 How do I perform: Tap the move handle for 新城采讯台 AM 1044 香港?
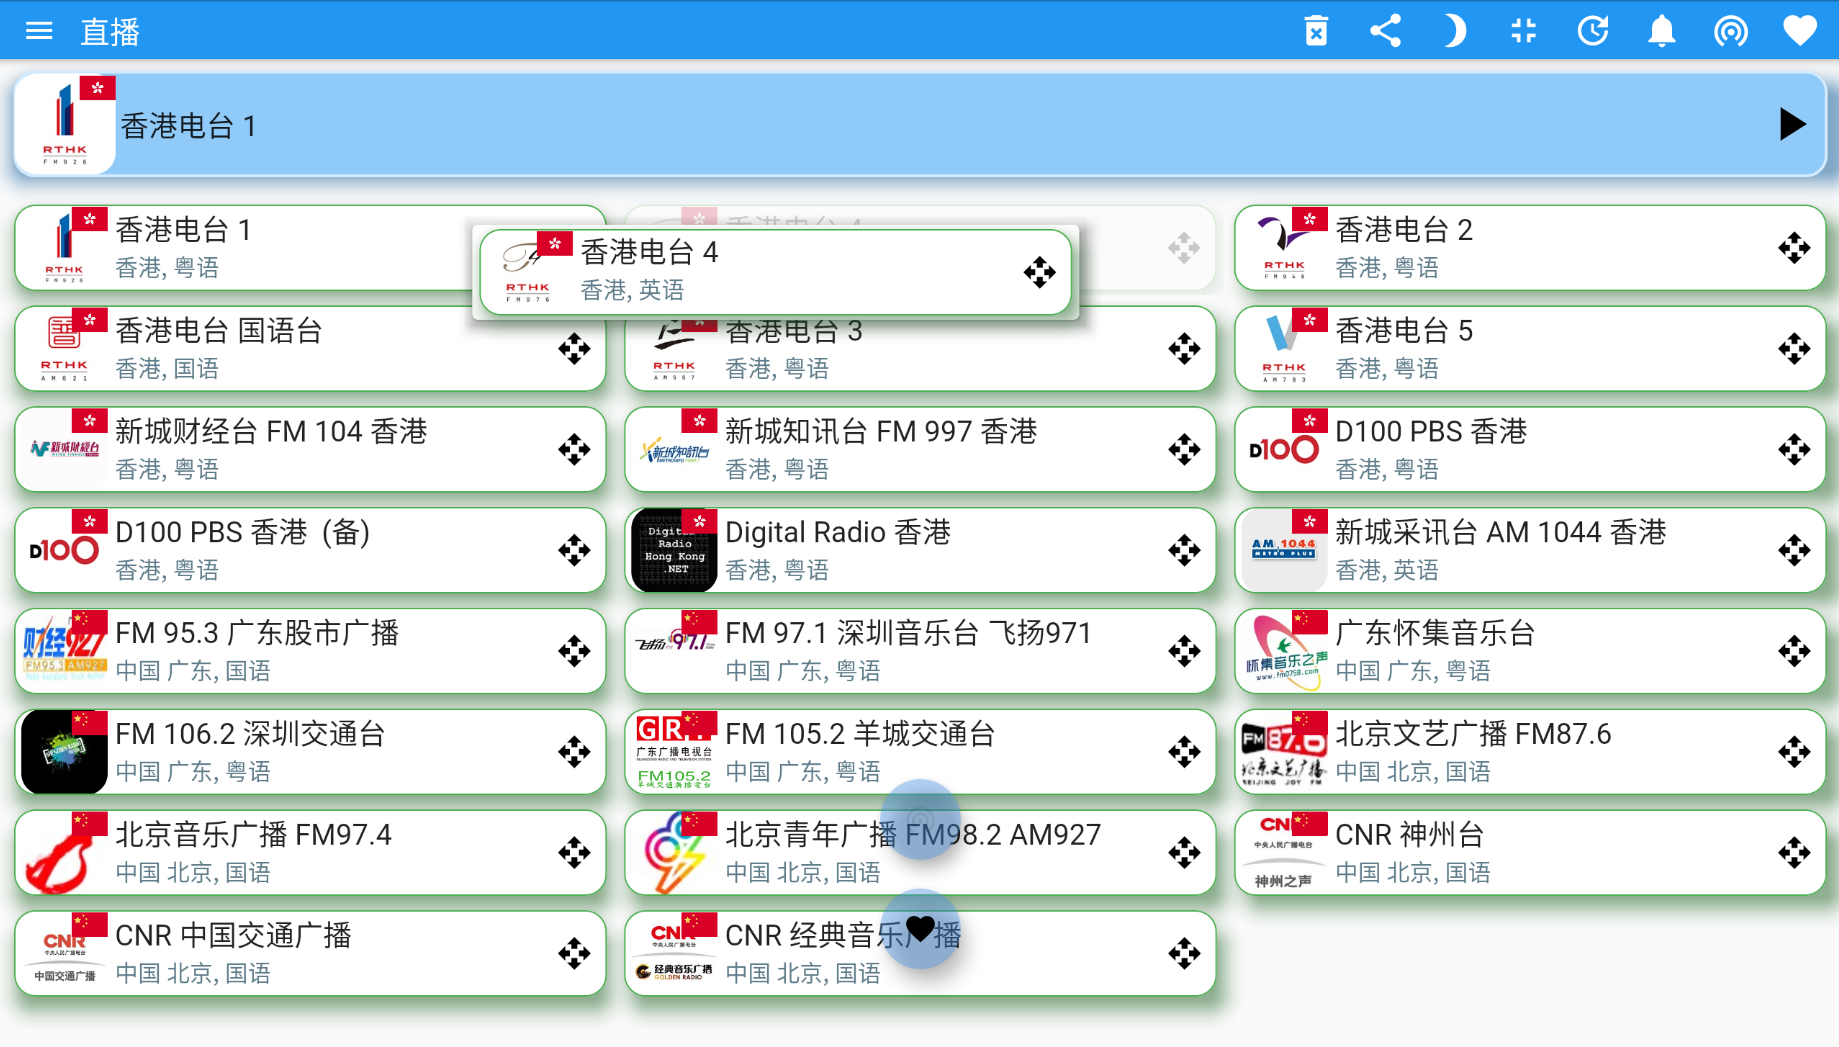1794,550
